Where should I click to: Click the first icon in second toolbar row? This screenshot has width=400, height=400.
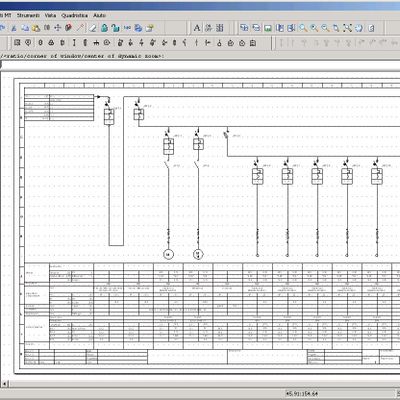point(17,43)
